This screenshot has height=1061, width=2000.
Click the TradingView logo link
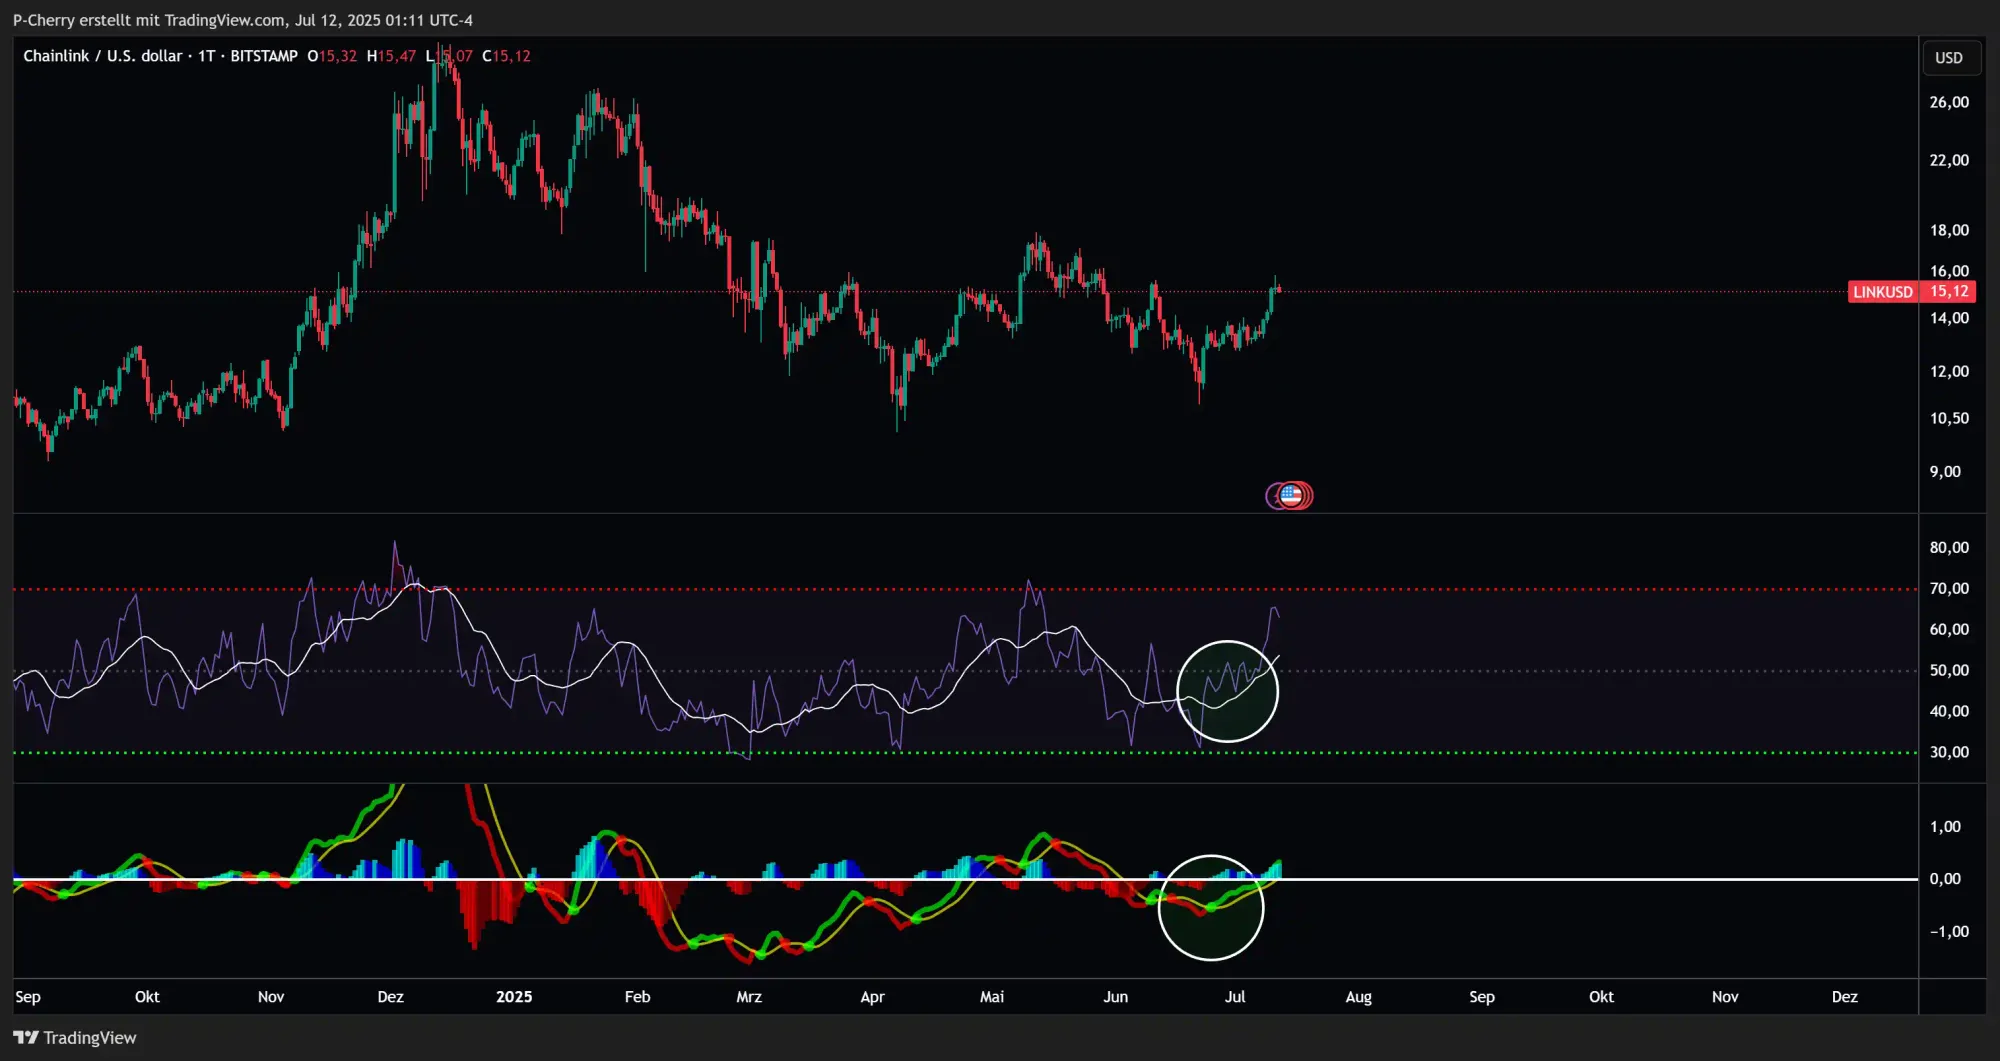tap(75, 1038)
